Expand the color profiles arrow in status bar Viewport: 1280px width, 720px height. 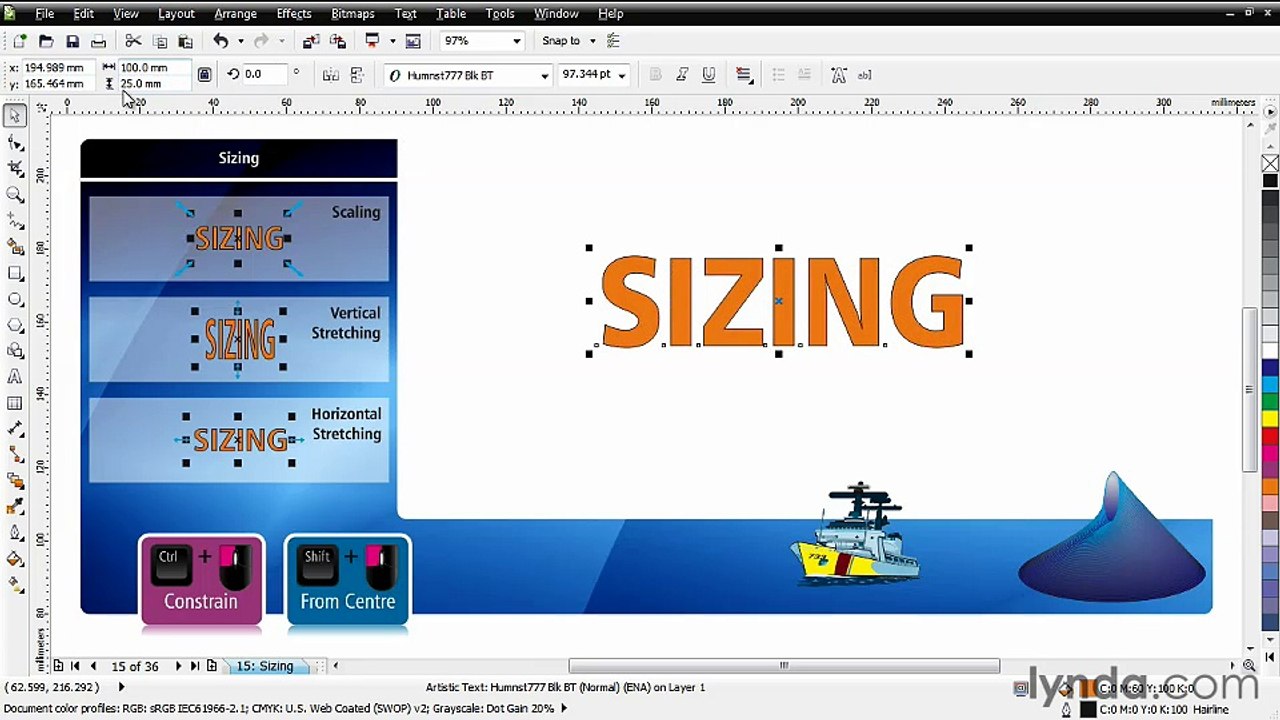[564, 708]
